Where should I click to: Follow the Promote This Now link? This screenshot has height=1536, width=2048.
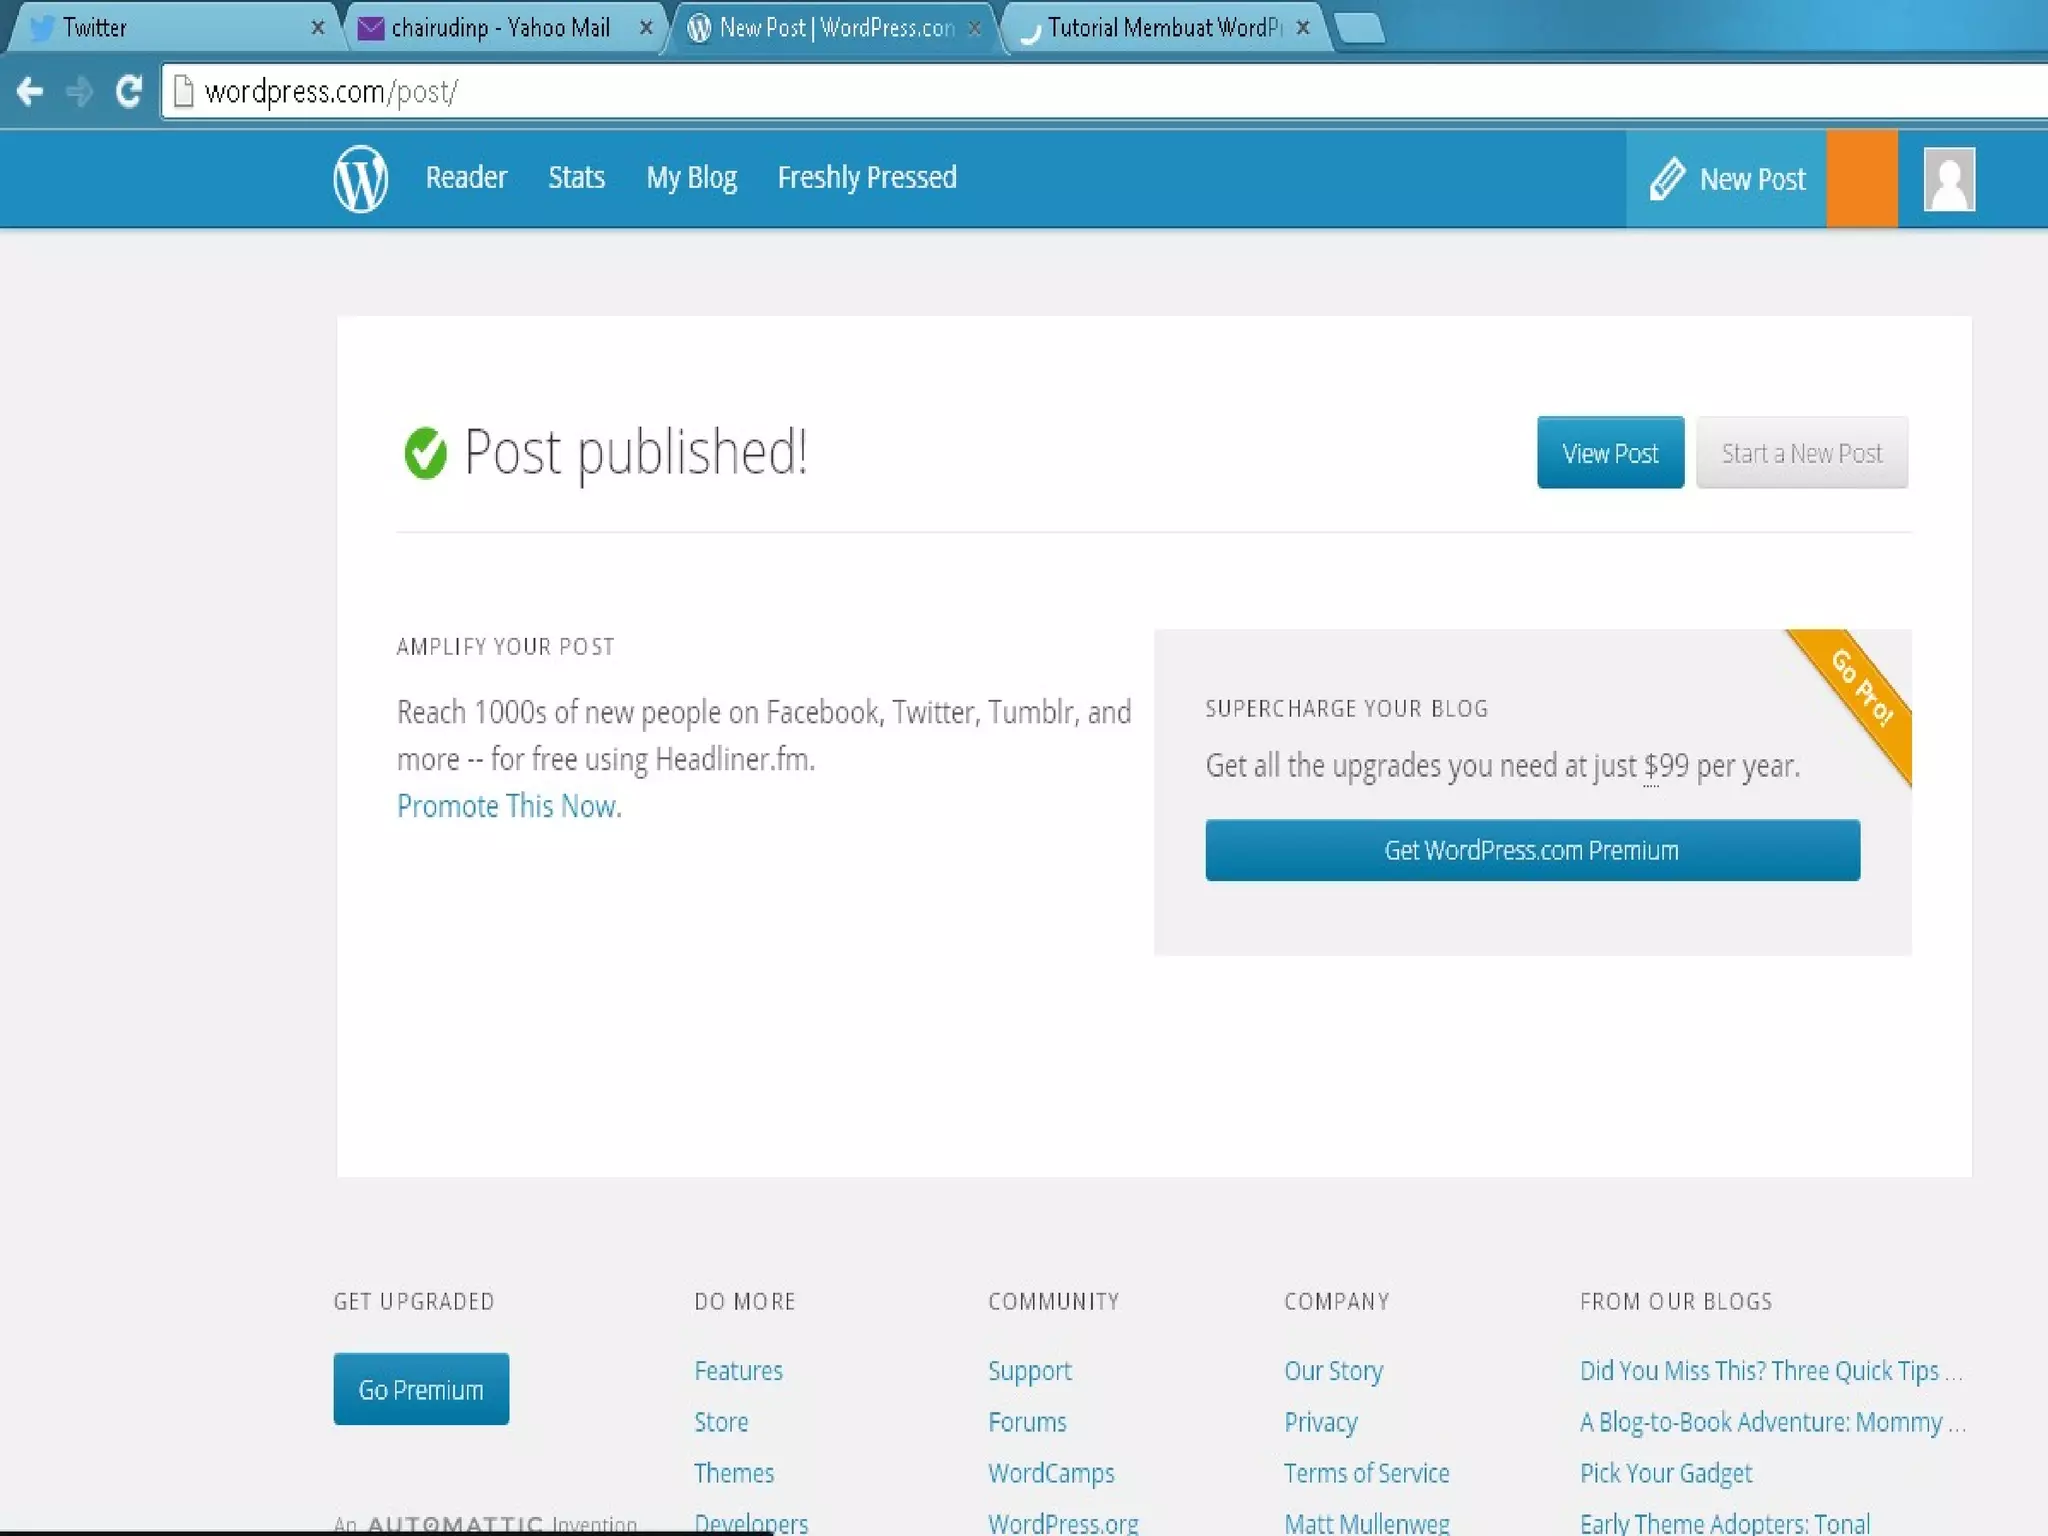(x=508, y=806)
